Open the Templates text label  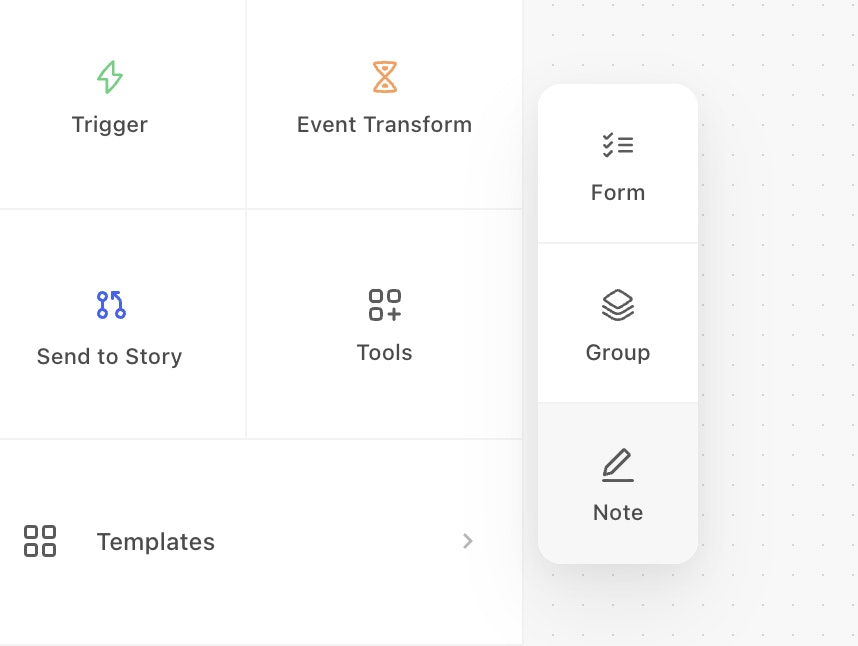point(156,542)
